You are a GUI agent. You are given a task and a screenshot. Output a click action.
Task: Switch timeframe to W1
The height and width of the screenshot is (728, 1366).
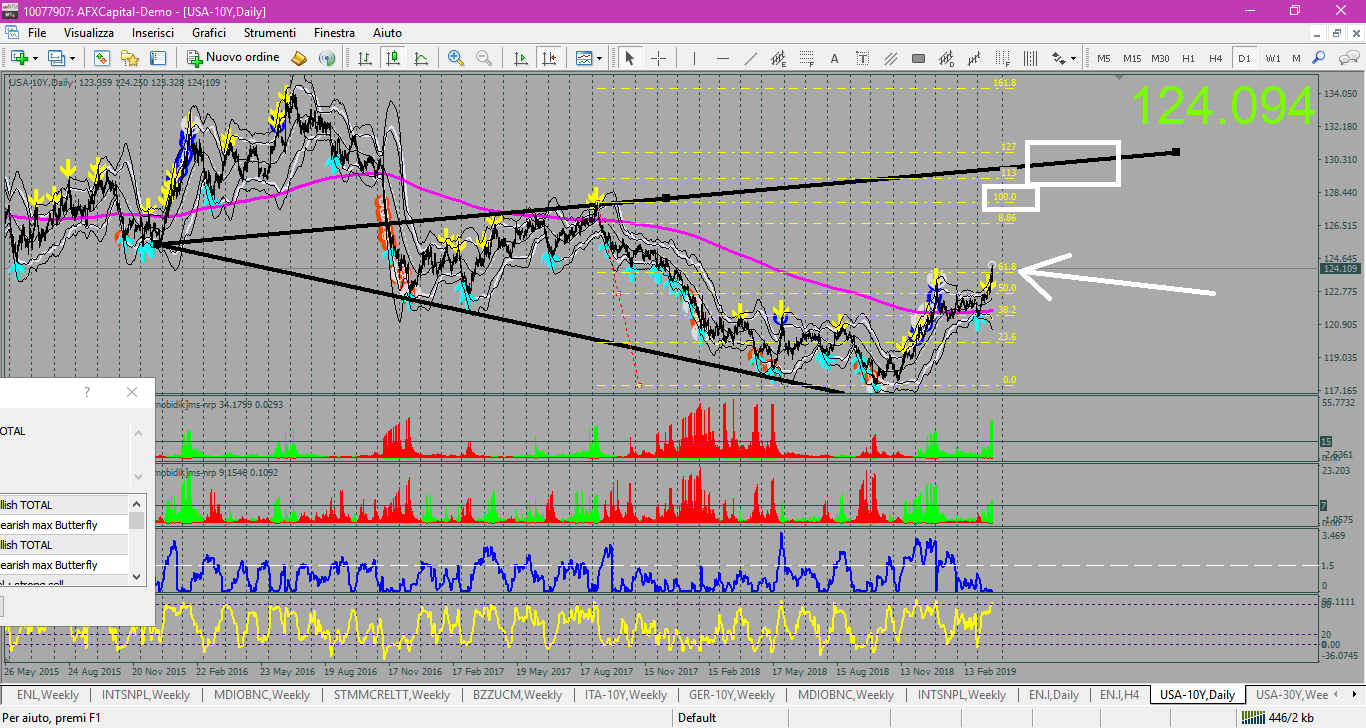tap(1273, 58)
